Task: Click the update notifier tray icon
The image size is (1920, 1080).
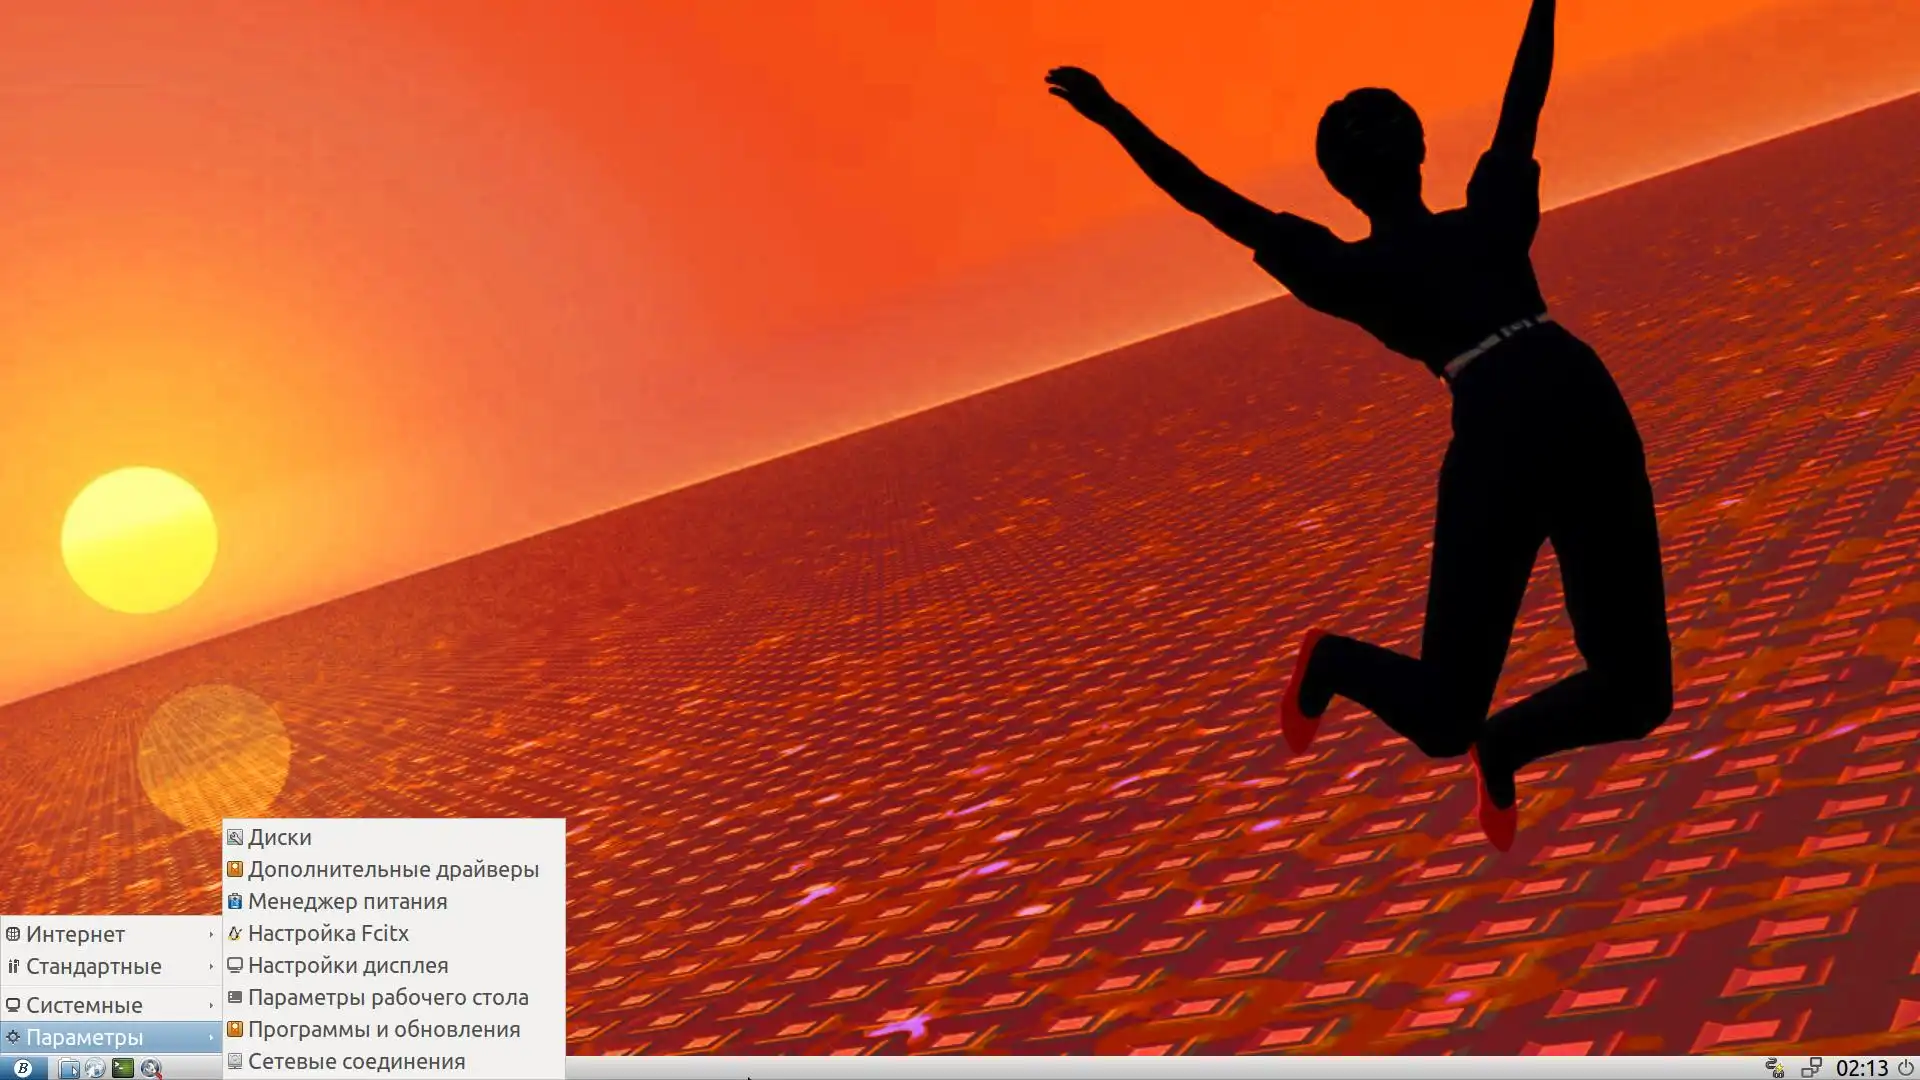Action: [1775, 1068]
